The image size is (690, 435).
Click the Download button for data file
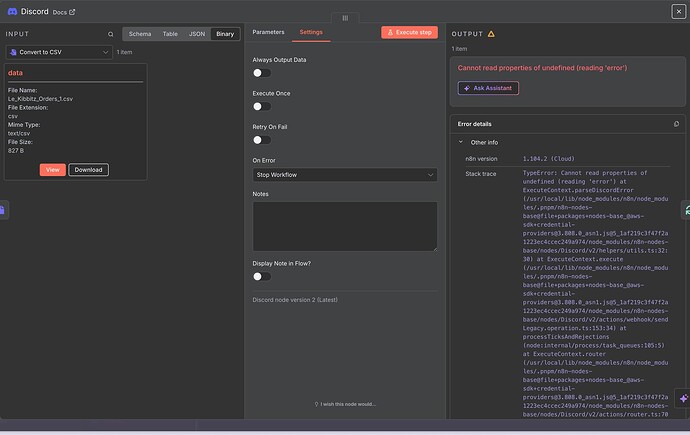(88, 169)
